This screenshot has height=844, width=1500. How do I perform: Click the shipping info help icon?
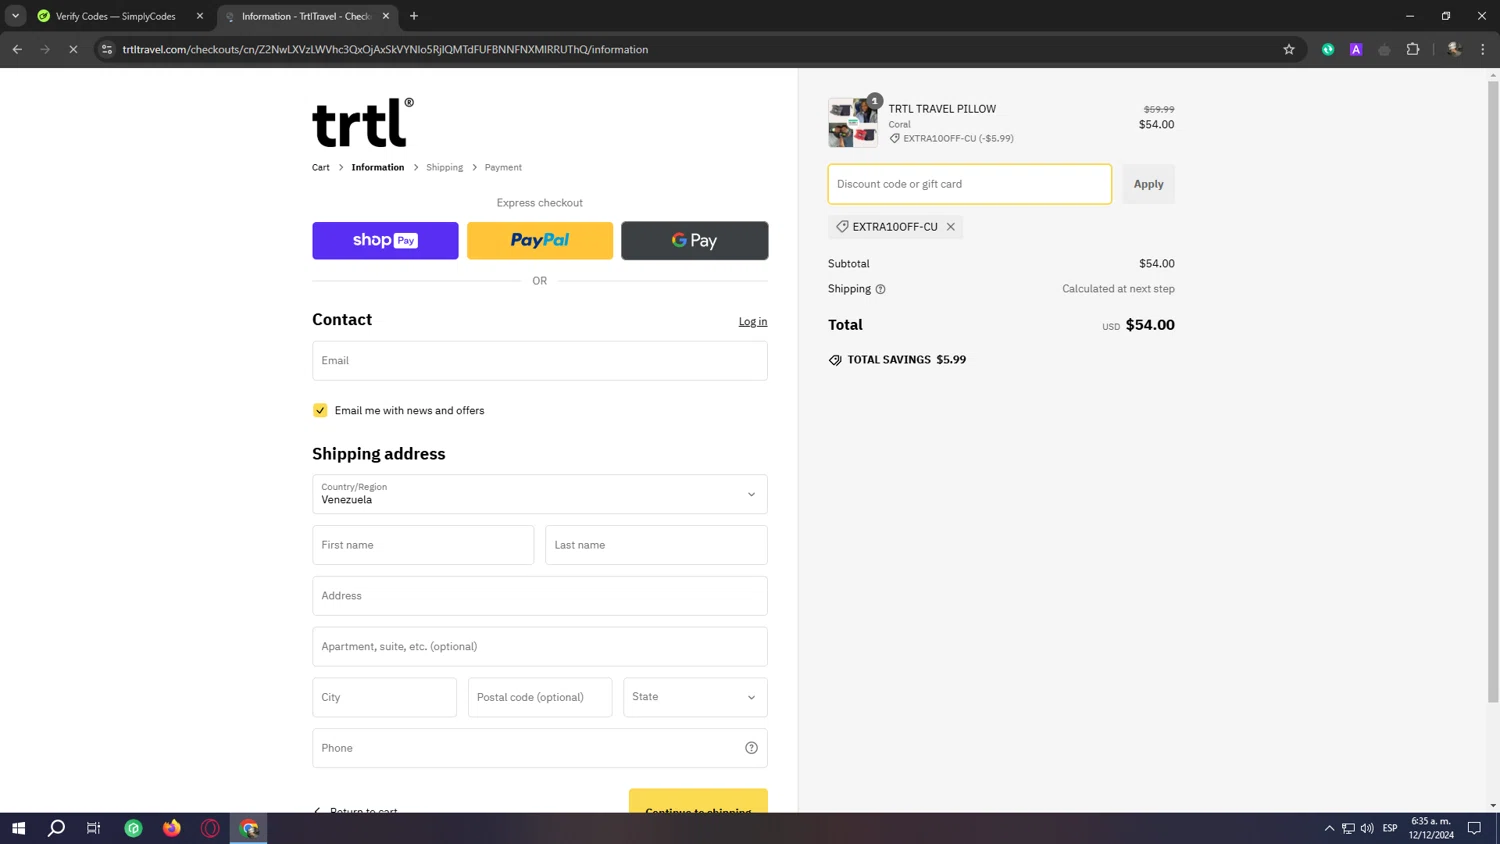click(x=880, y=289)
